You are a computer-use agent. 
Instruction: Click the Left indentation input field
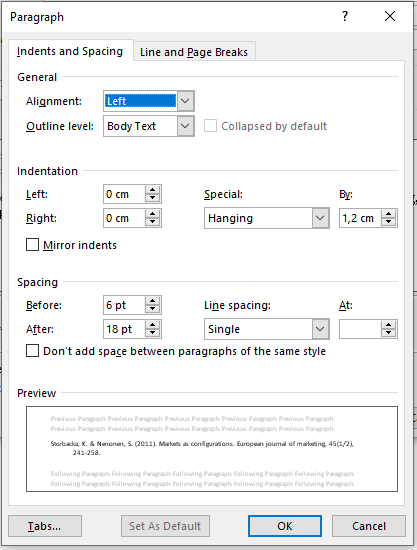(x=125, y=194)
